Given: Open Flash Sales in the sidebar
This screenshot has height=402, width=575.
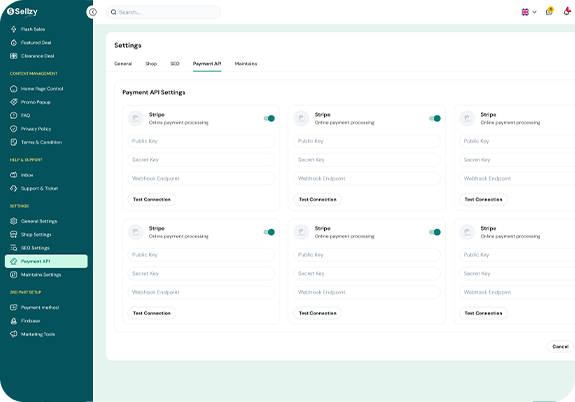Looking at the screenshot, I should coord(28,29).
